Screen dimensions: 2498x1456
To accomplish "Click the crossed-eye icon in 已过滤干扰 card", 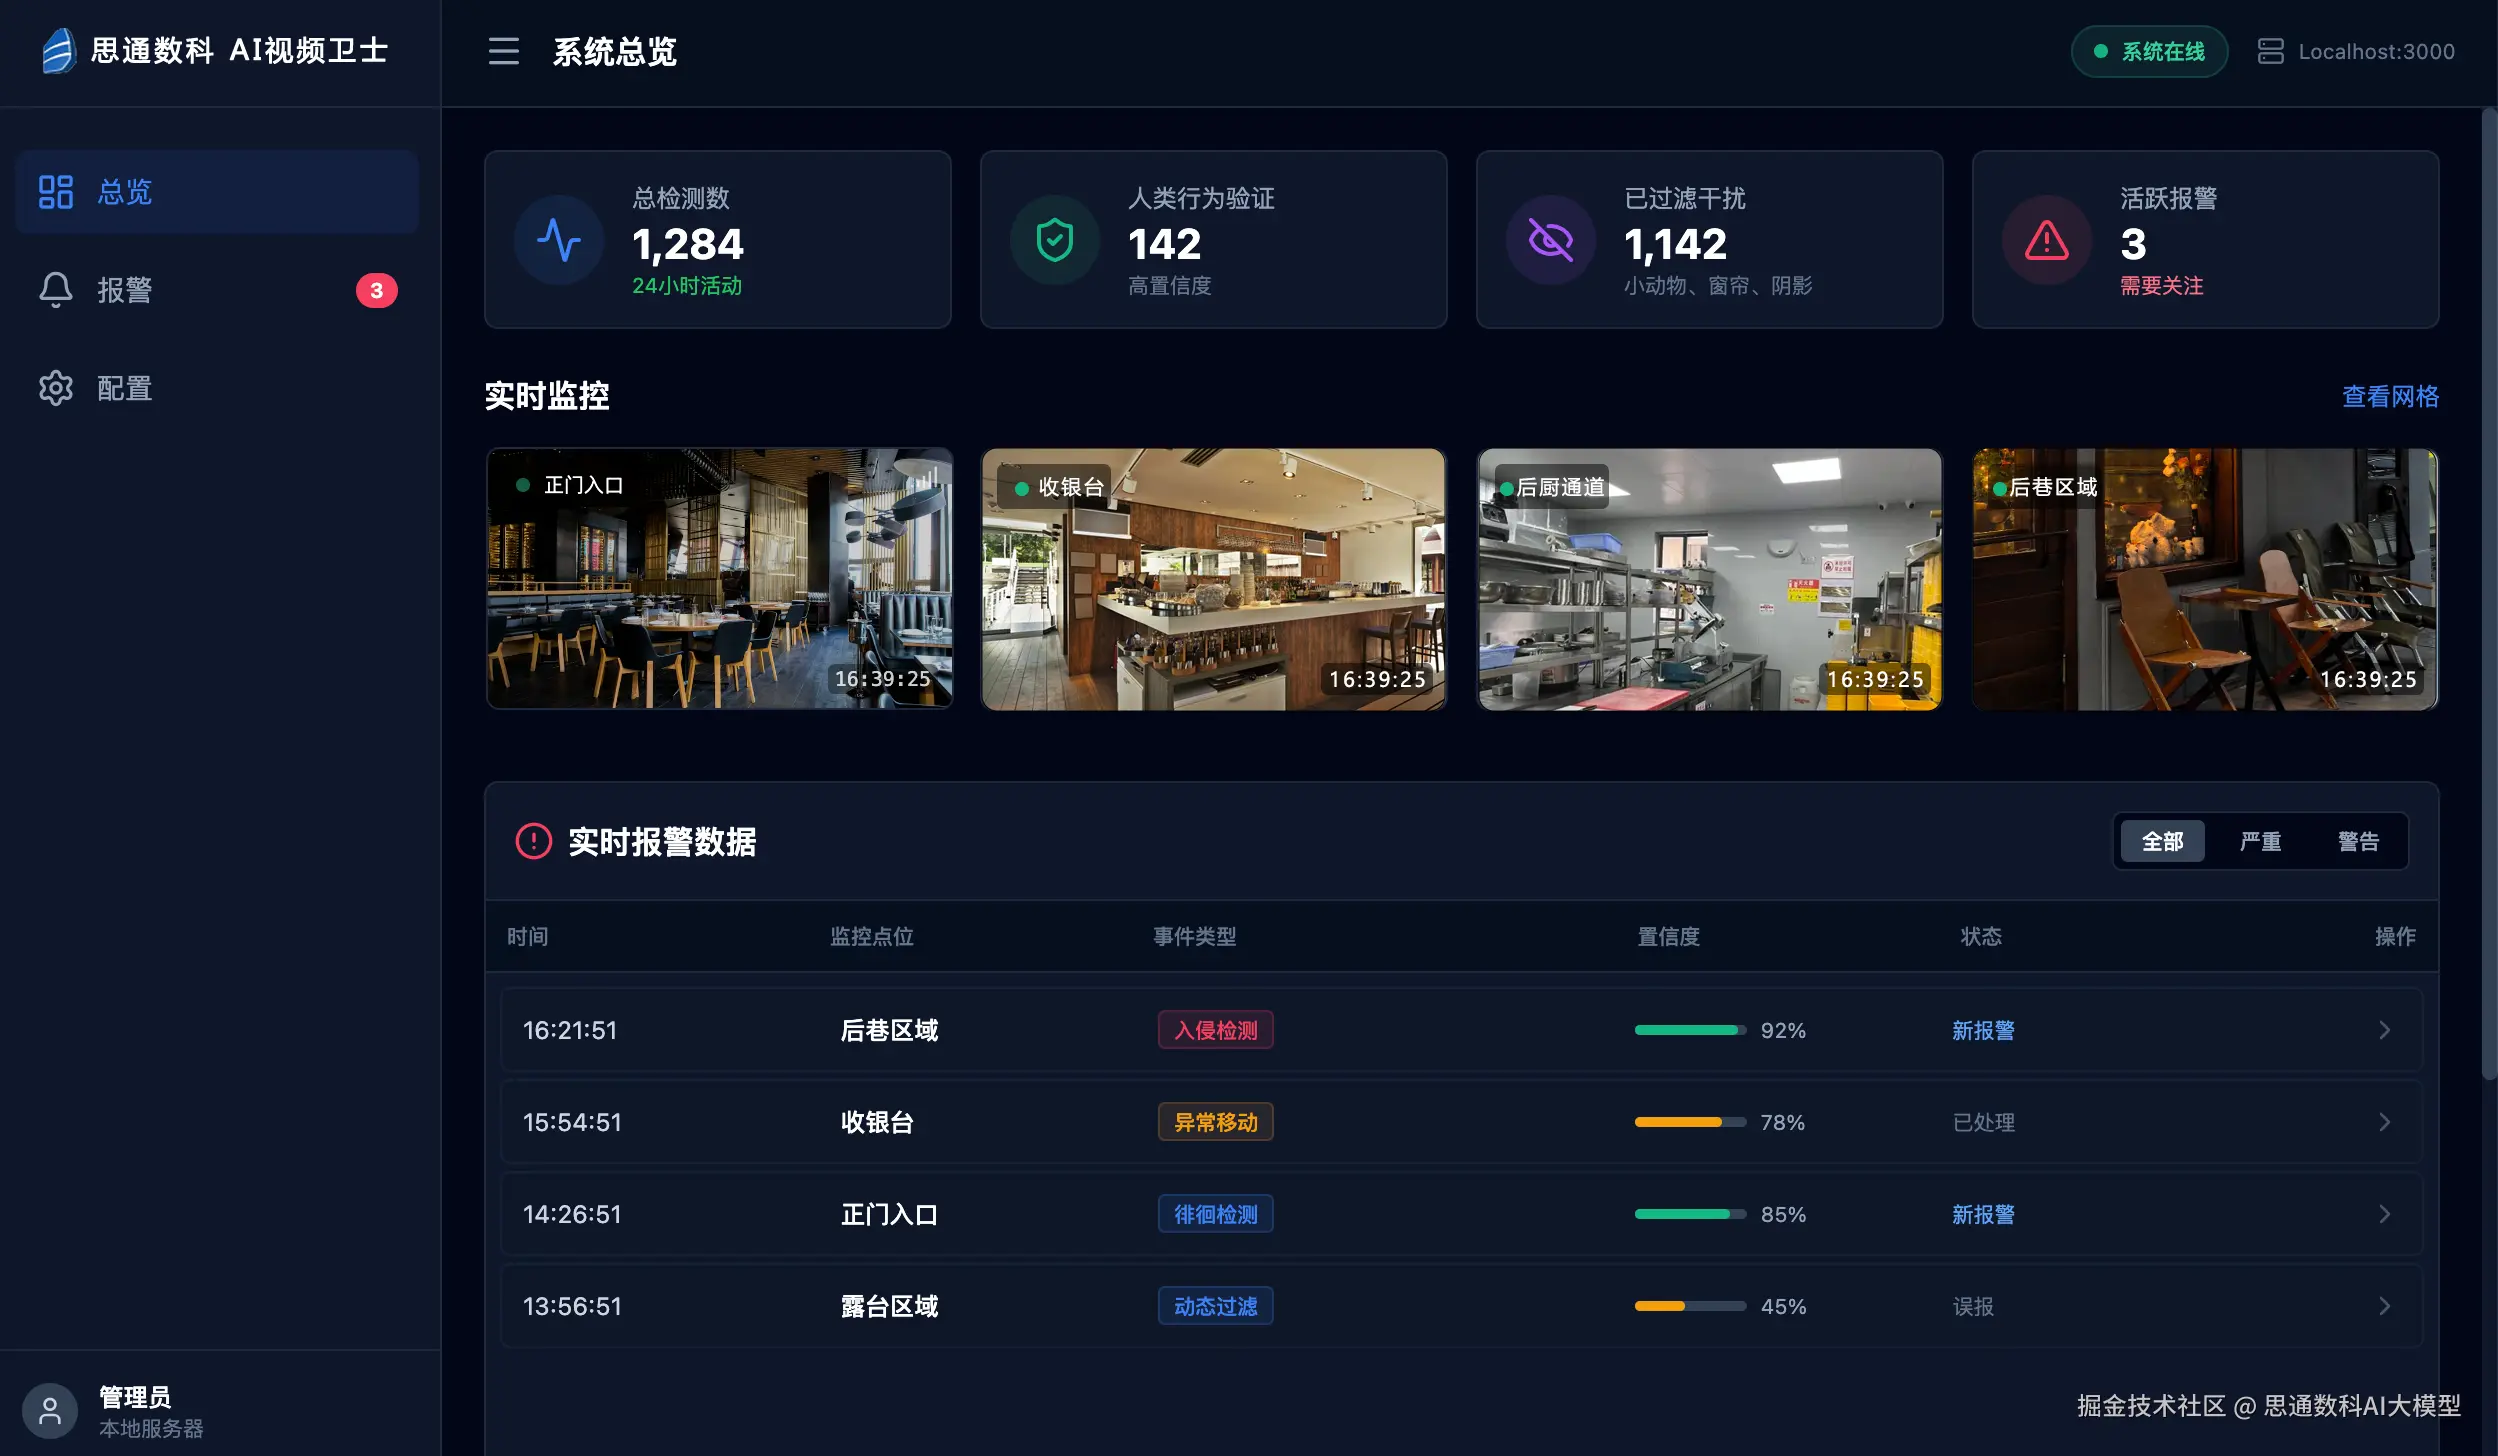I will (x=1550, y=241).
